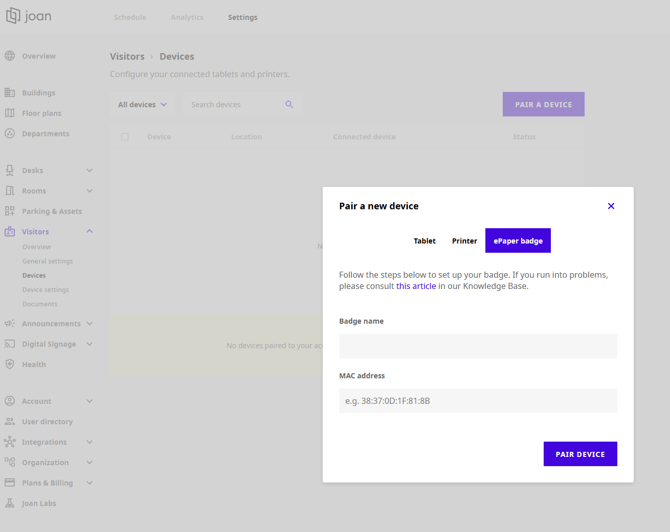Click the Floor plans sidebar icon
Screen dimensions: 670x532
pos(10,113)
